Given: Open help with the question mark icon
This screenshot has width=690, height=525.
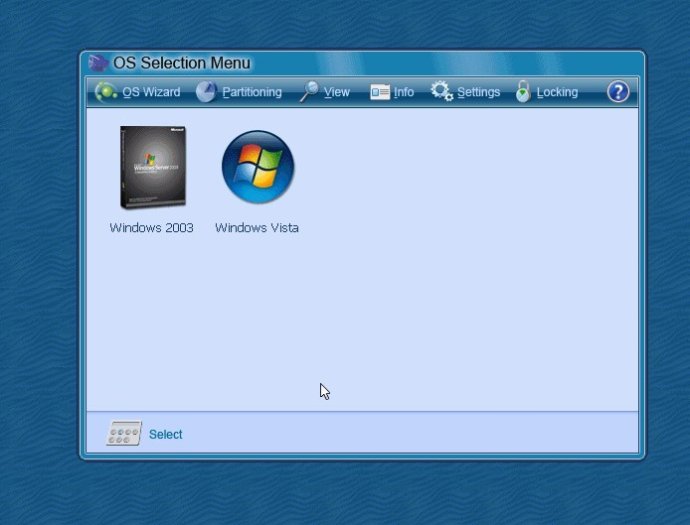Looking at the screenshot, I should click(618, 92).
